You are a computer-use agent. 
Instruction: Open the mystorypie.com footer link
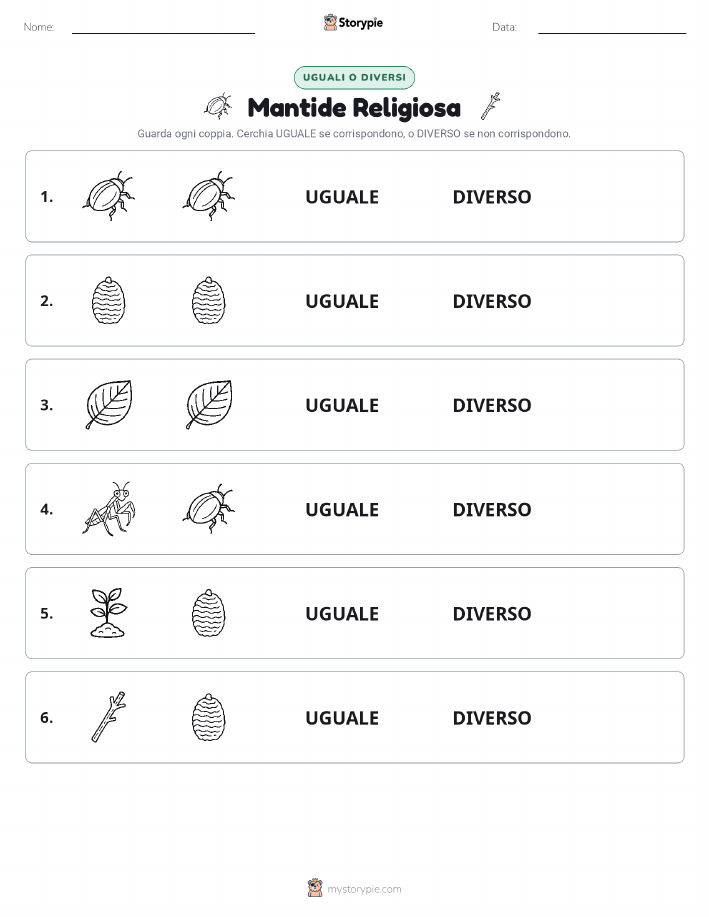pos(364,889)
